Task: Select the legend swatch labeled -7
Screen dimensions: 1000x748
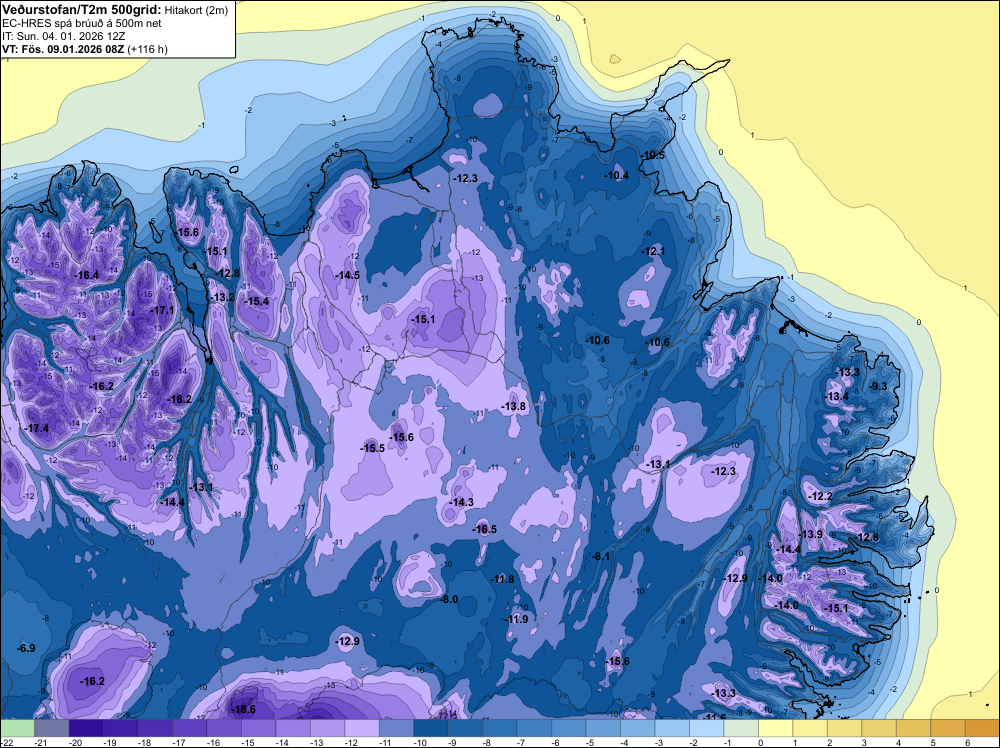Action: click(x=534, y=728)
